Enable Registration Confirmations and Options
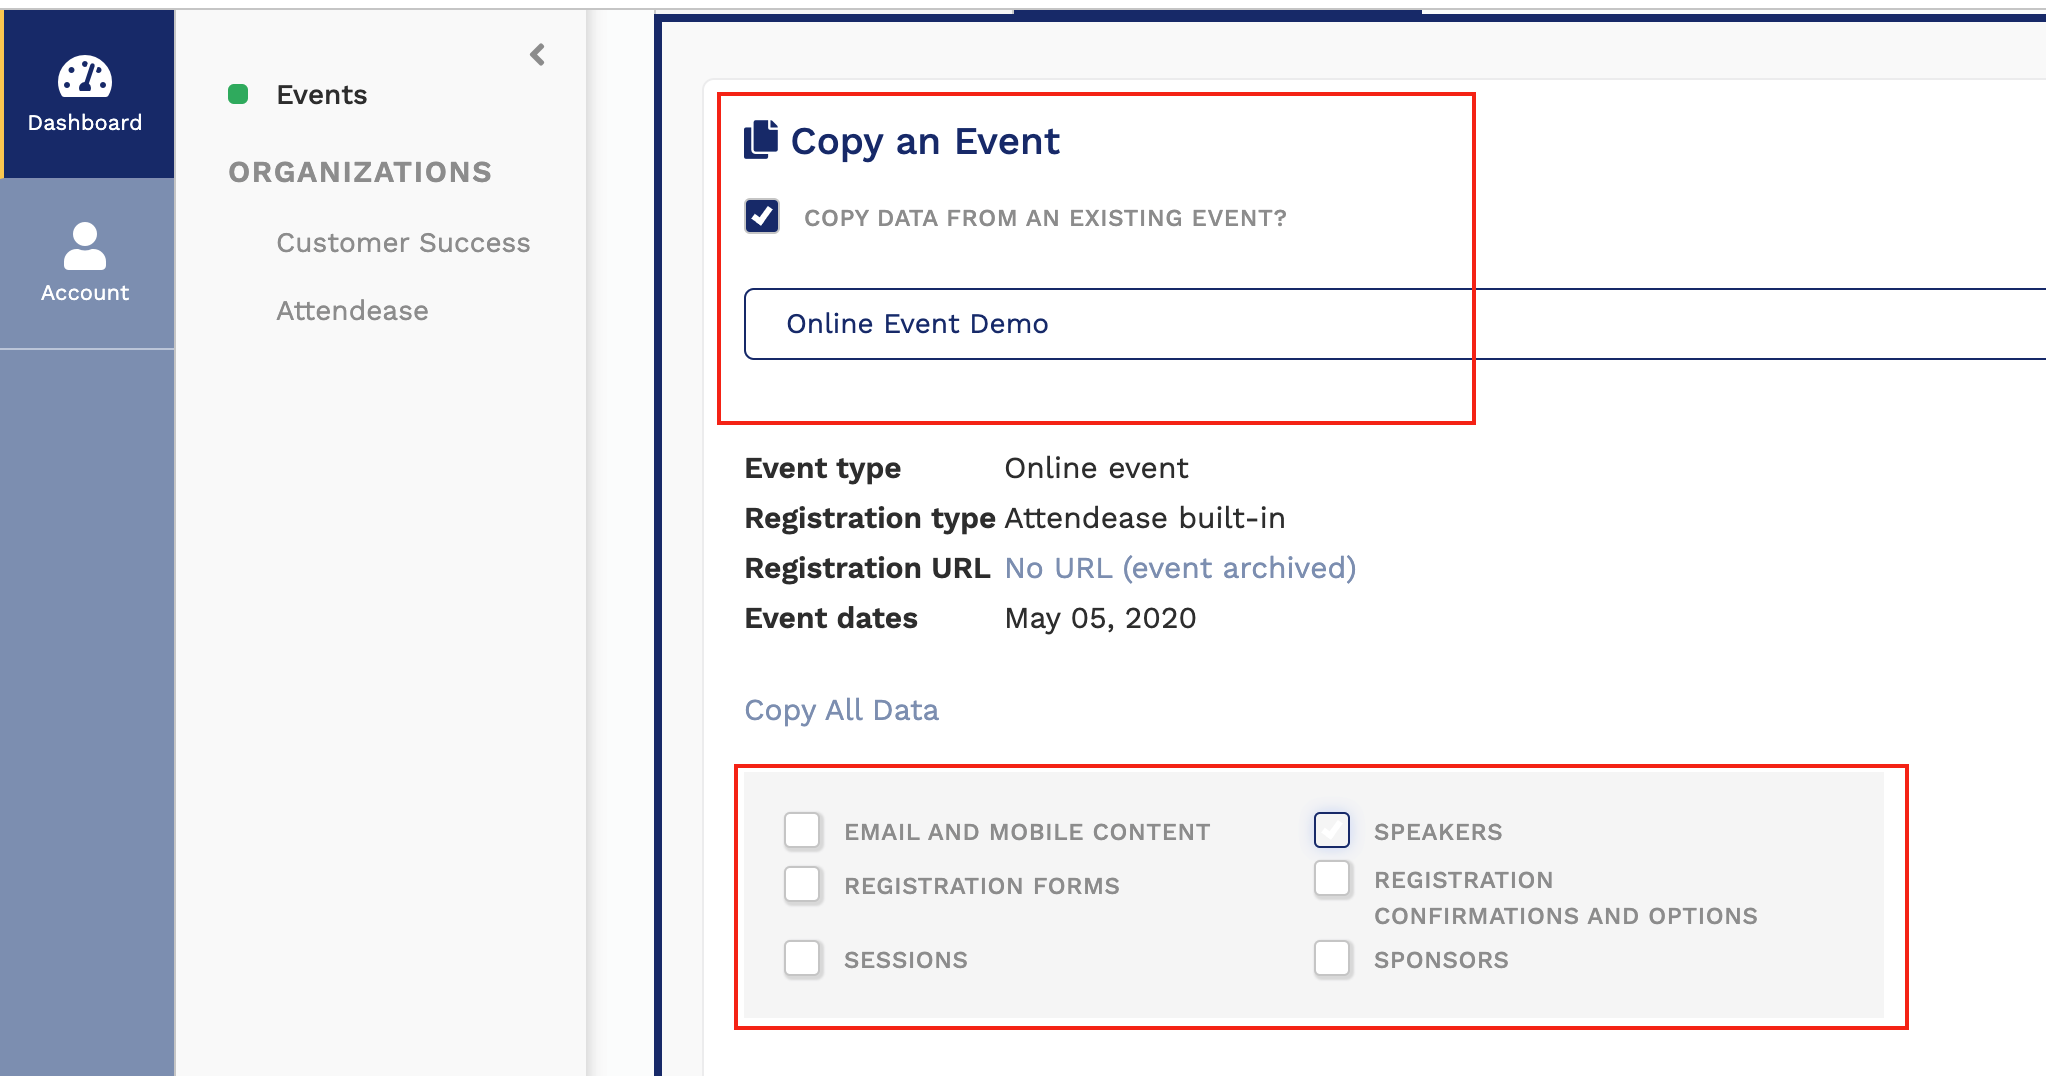Viewport: 2046px width, 1076px height. 1332,878
